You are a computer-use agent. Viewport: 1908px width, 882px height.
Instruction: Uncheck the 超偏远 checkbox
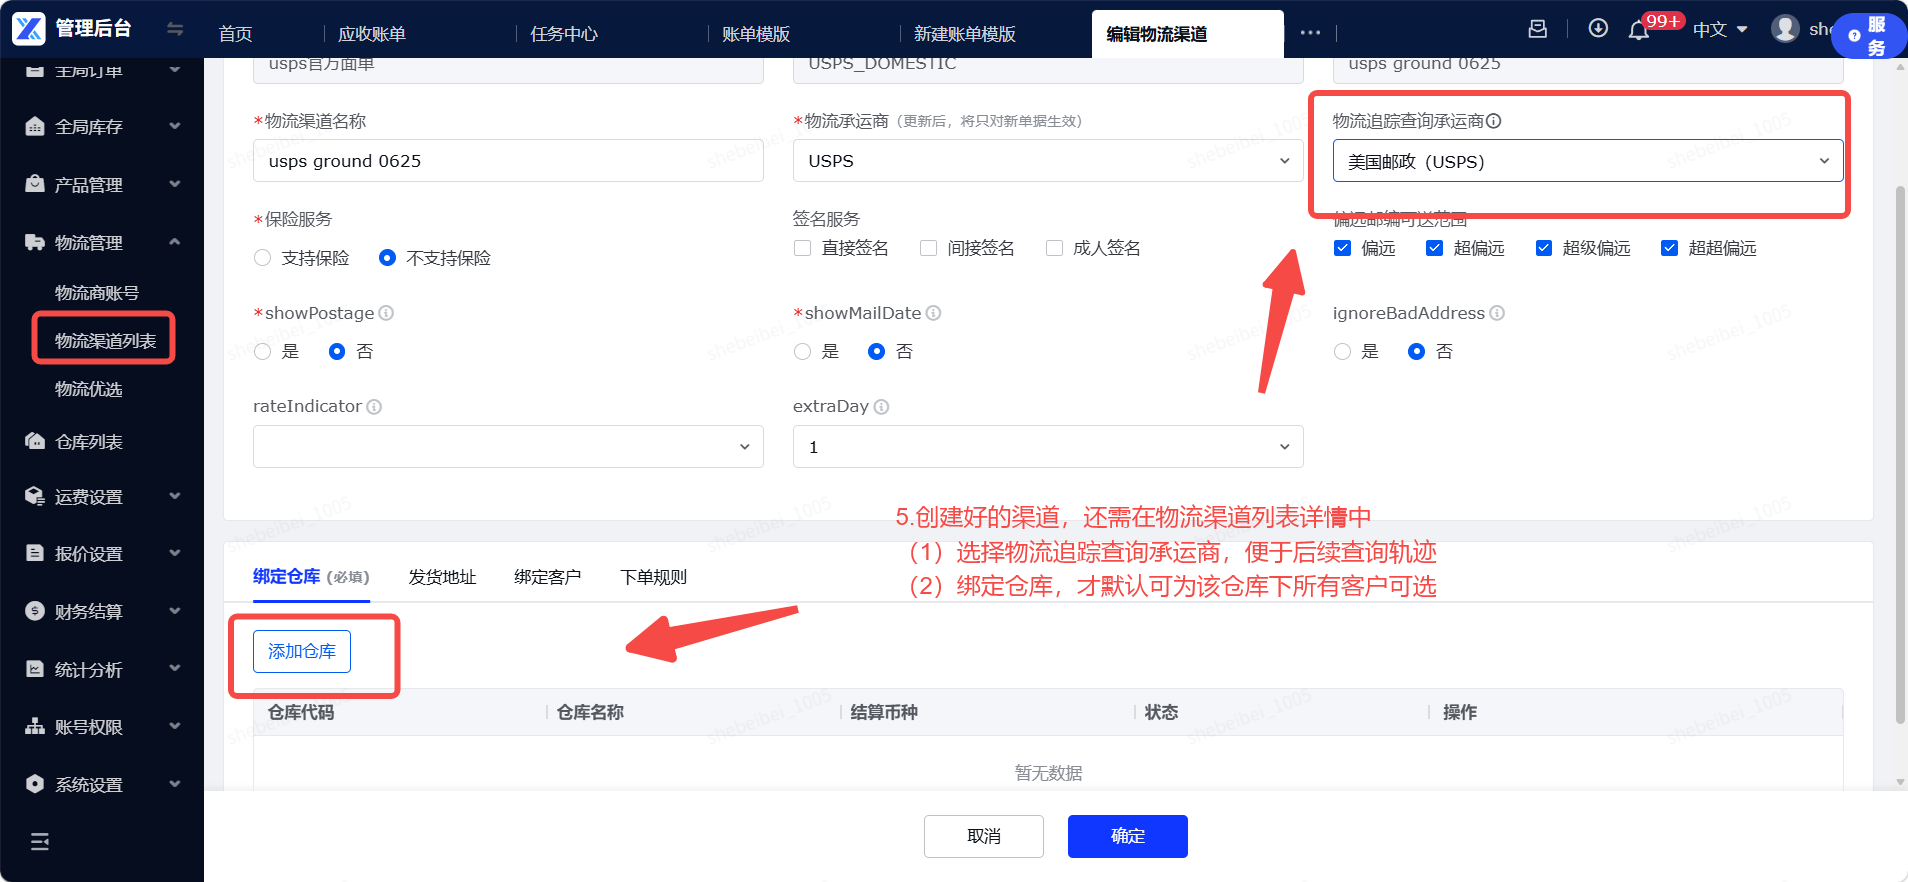click(x=1434, y=248)
